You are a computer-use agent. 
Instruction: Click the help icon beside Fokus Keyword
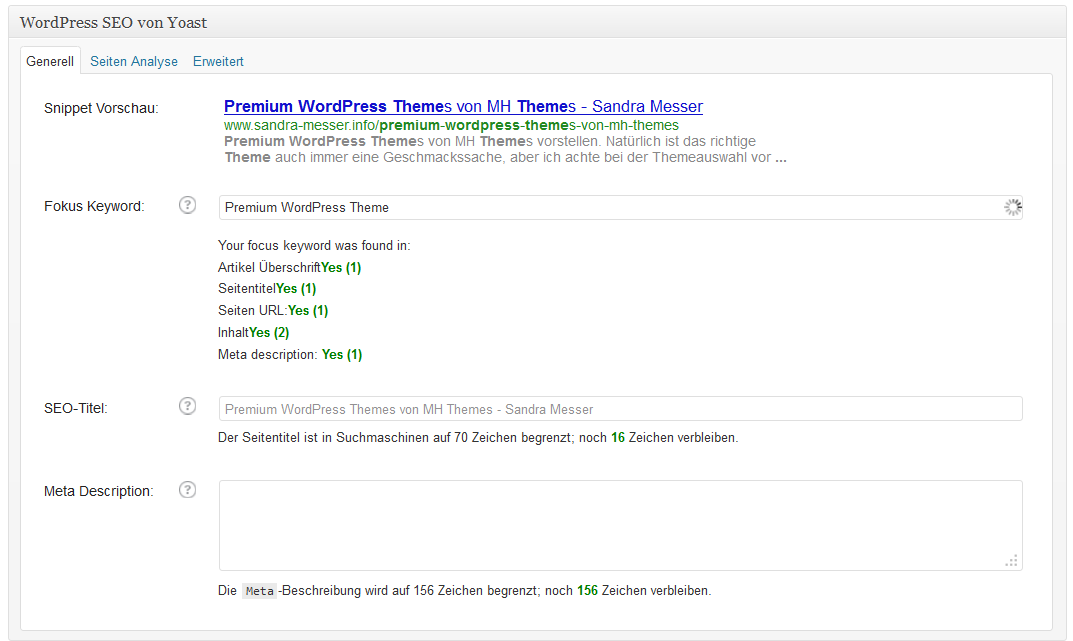(187, 205)
